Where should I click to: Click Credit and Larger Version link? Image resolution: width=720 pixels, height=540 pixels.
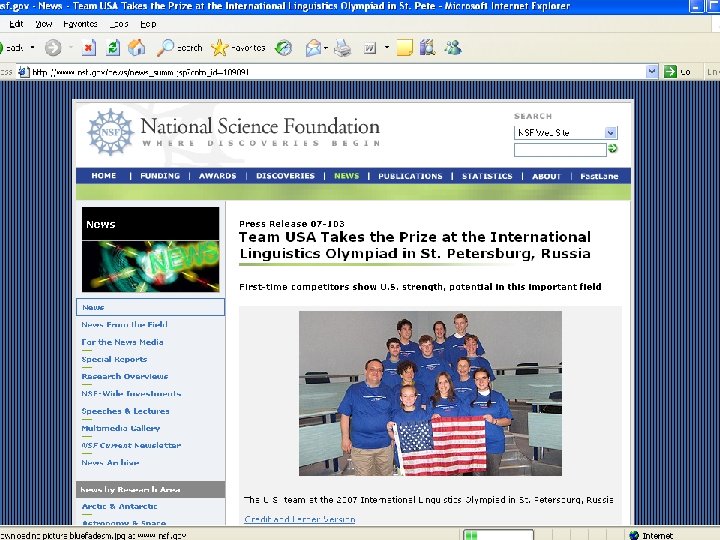click(299, 519)
